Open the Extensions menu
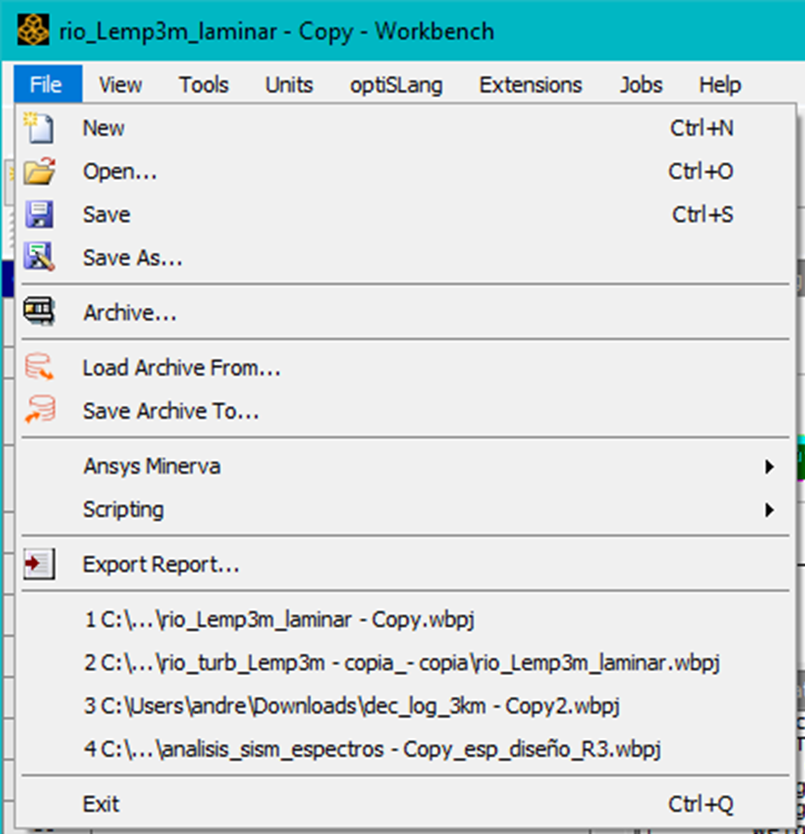 tap(530, 85)
